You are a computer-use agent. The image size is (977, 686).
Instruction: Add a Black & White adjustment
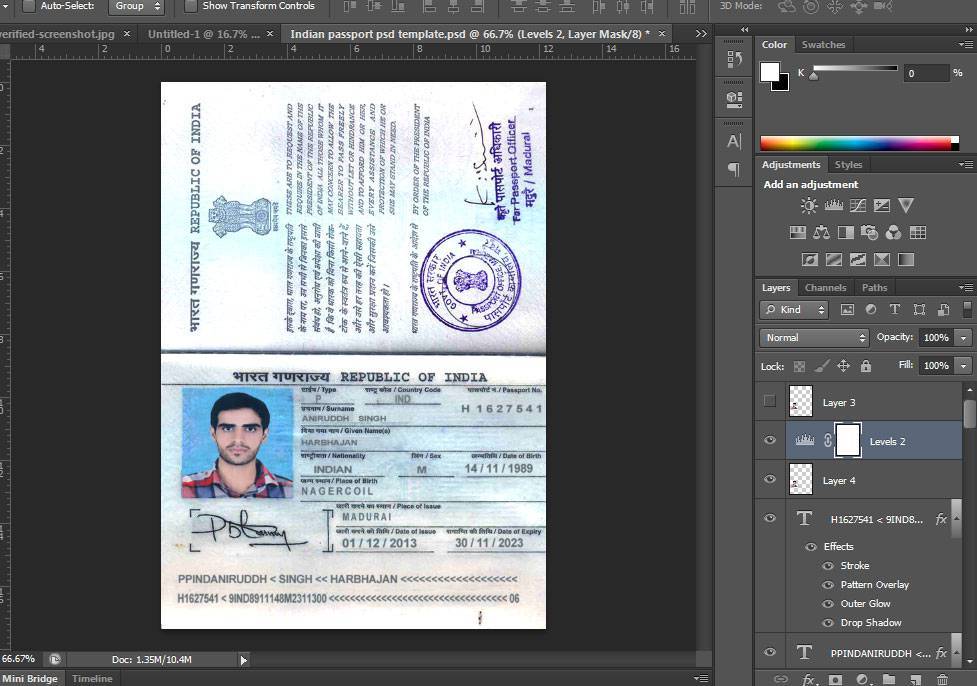click(x=846, y=233)
